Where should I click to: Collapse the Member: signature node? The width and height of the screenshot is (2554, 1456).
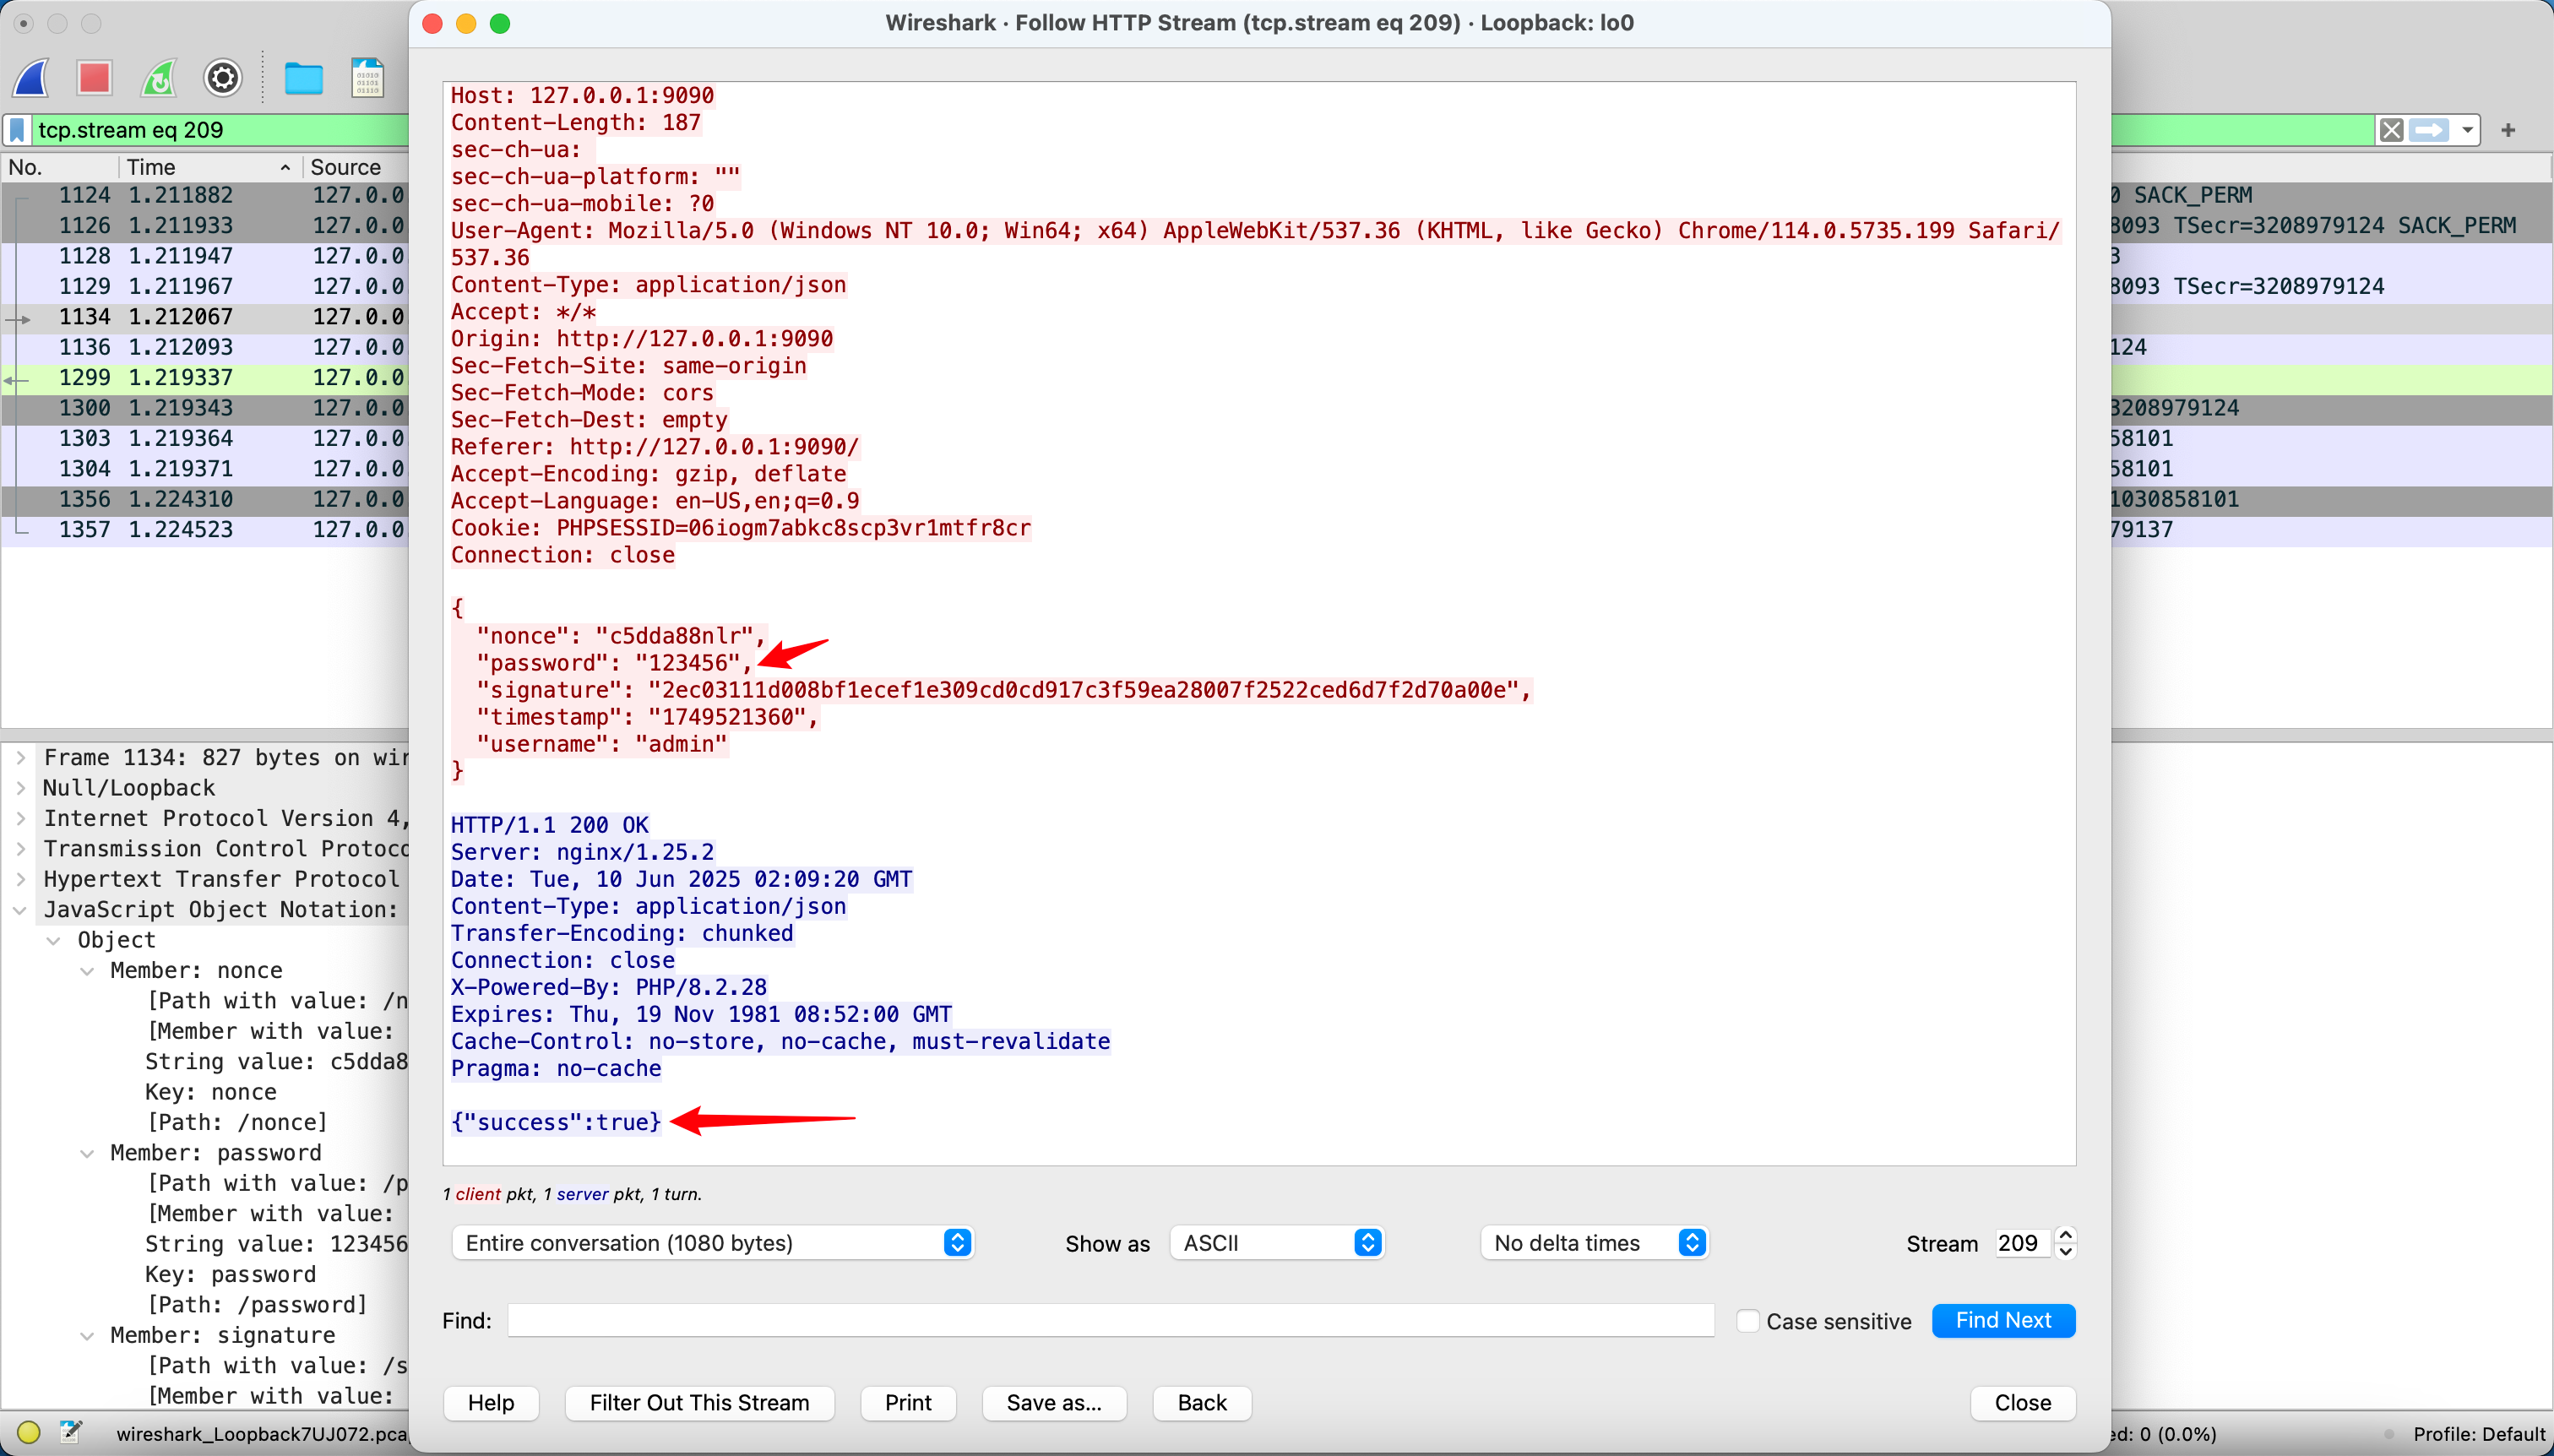87,1336
